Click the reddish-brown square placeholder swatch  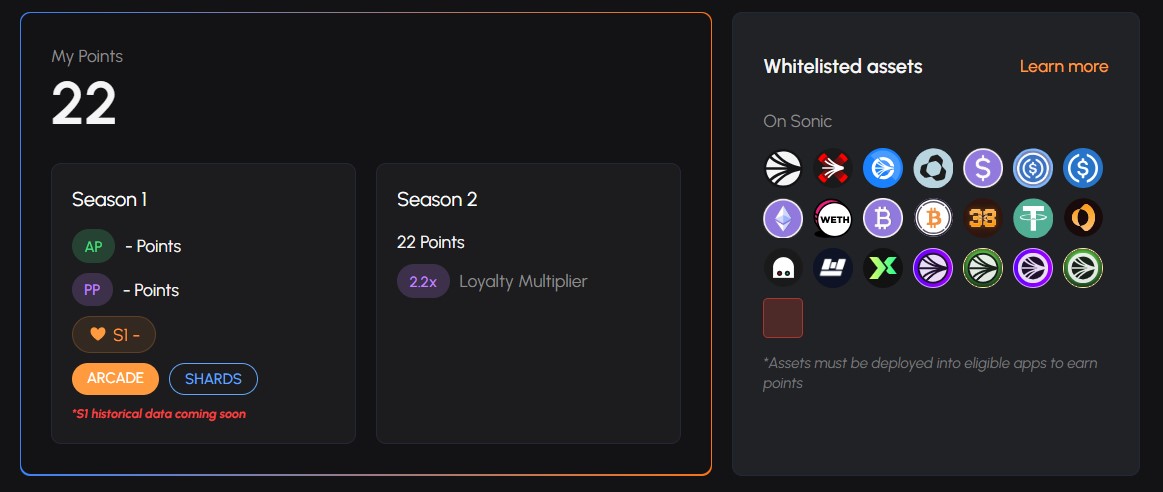tap(783, 318)
